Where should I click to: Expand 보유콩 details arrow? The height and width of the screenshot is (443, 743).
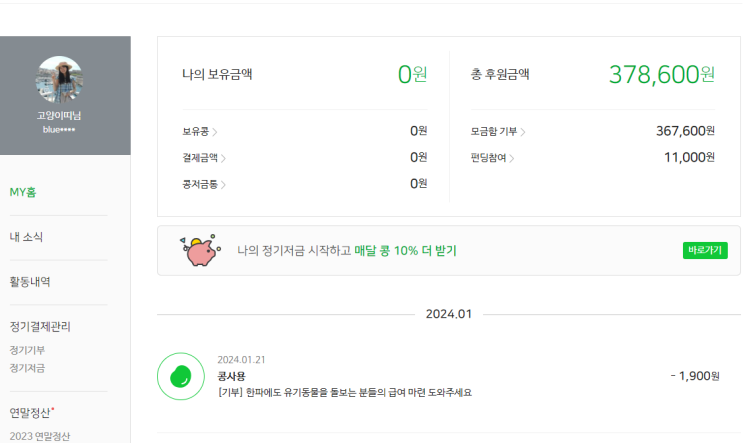point(215,131)
